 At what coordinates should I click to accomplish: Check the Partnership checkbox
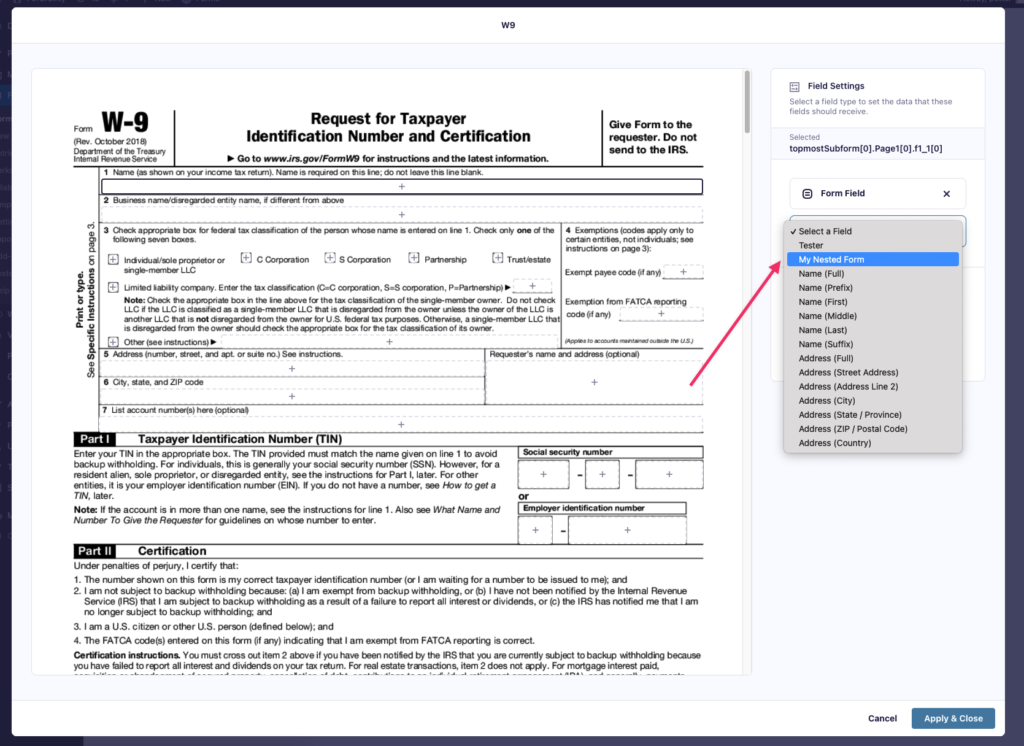tap(413, 259)
